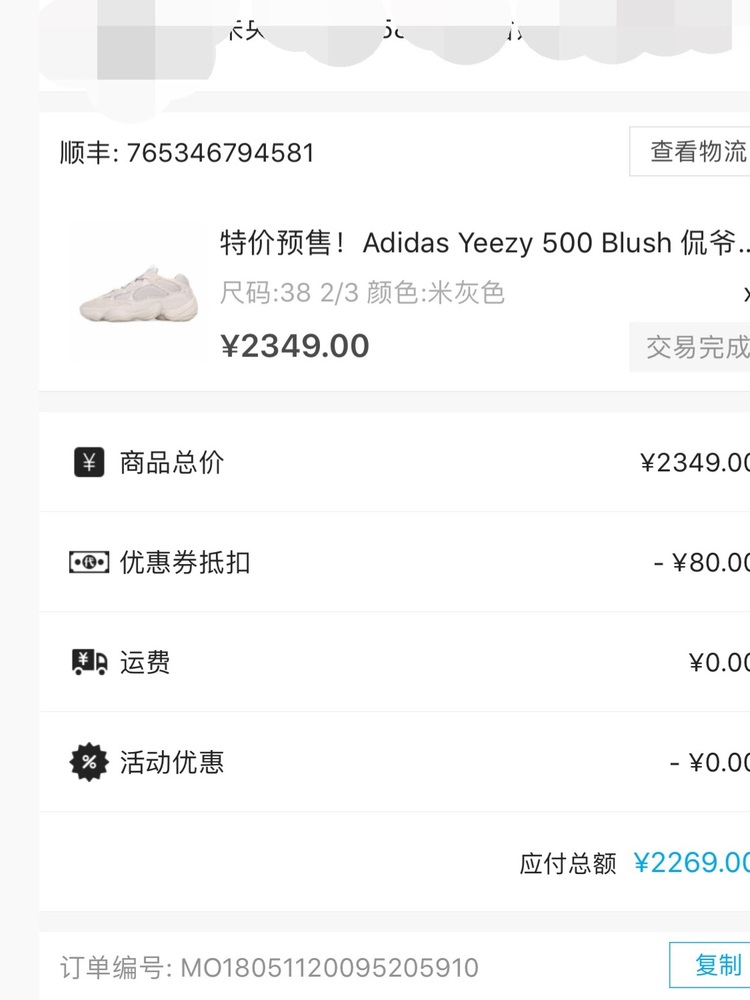Image resolution: width=750 pixels, height=1000 pixels.
Task: Click the product price ¥2349.00 under the title
Action: tap(295, 346)
